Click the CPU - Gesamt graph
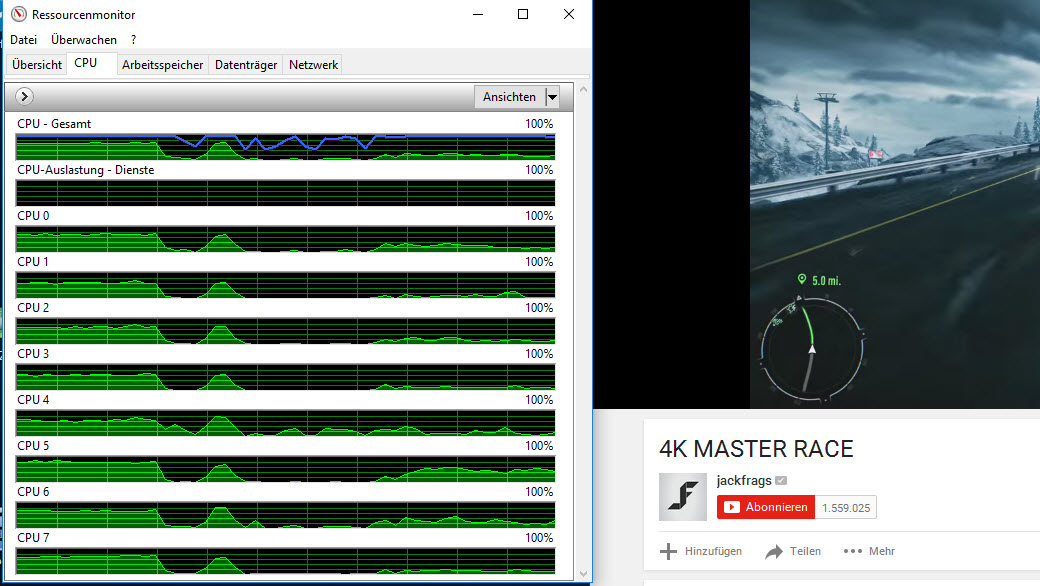1040x586 pixels. [x=285, y=147]
